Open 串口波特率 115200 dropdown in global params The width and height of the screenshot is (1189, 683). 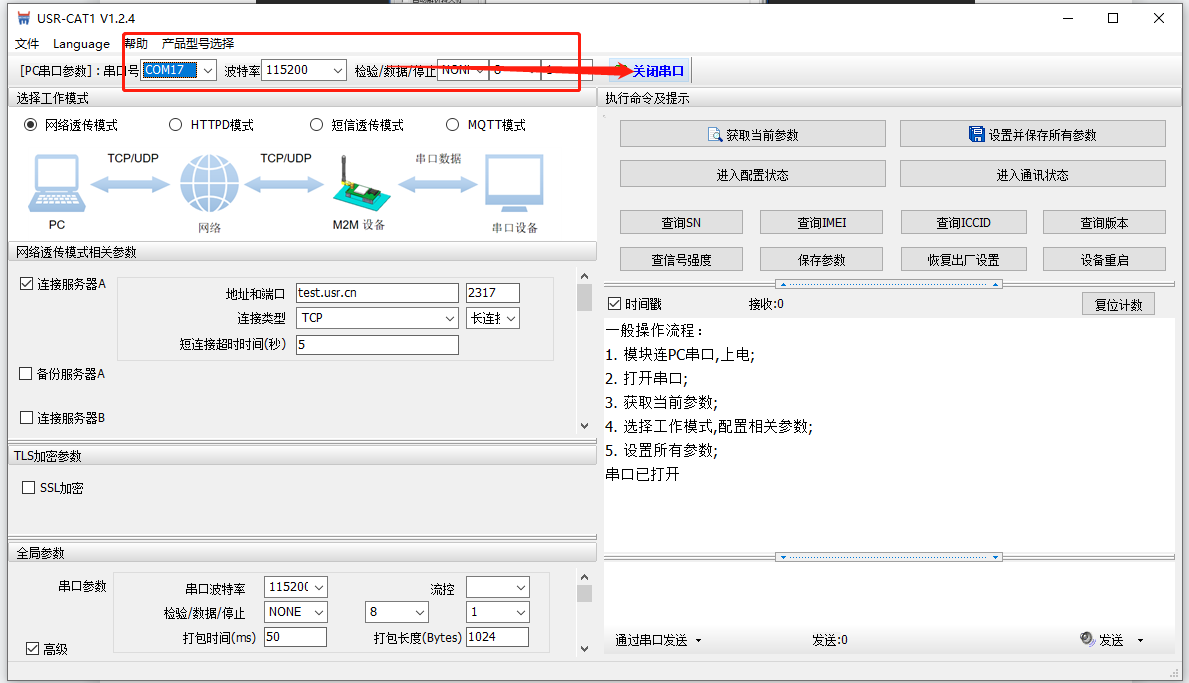[319, 587]
